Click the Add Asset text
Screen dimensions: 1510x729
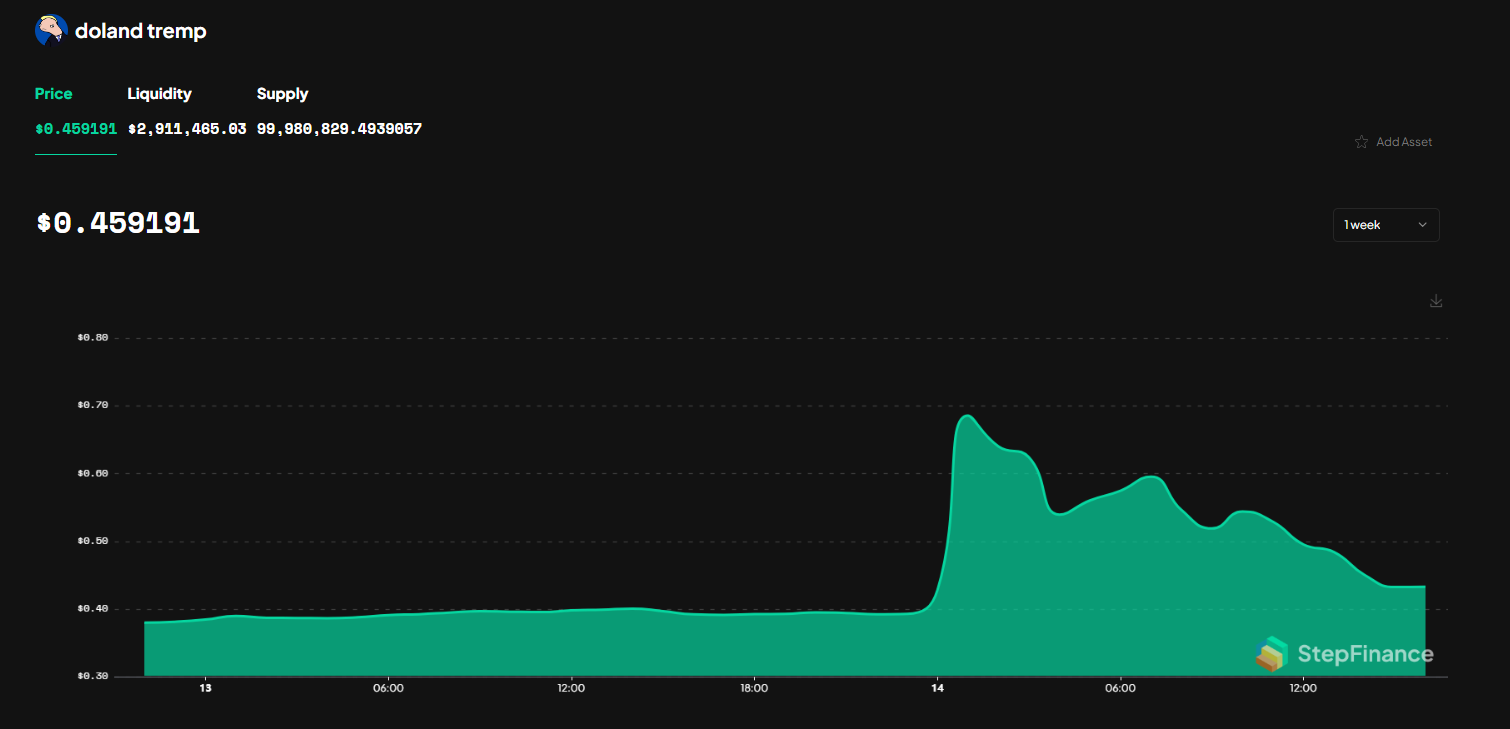pyautogui.click(x=1404, y=142)
